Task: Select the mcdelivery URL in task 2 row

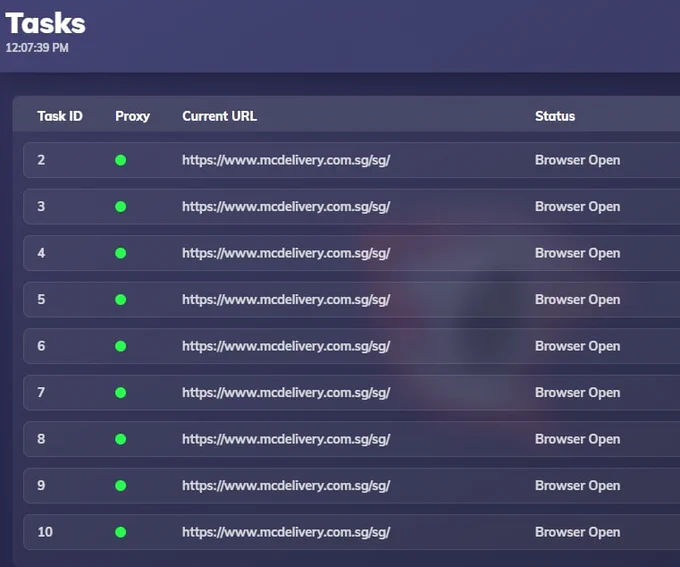Action: pos(286,161)
